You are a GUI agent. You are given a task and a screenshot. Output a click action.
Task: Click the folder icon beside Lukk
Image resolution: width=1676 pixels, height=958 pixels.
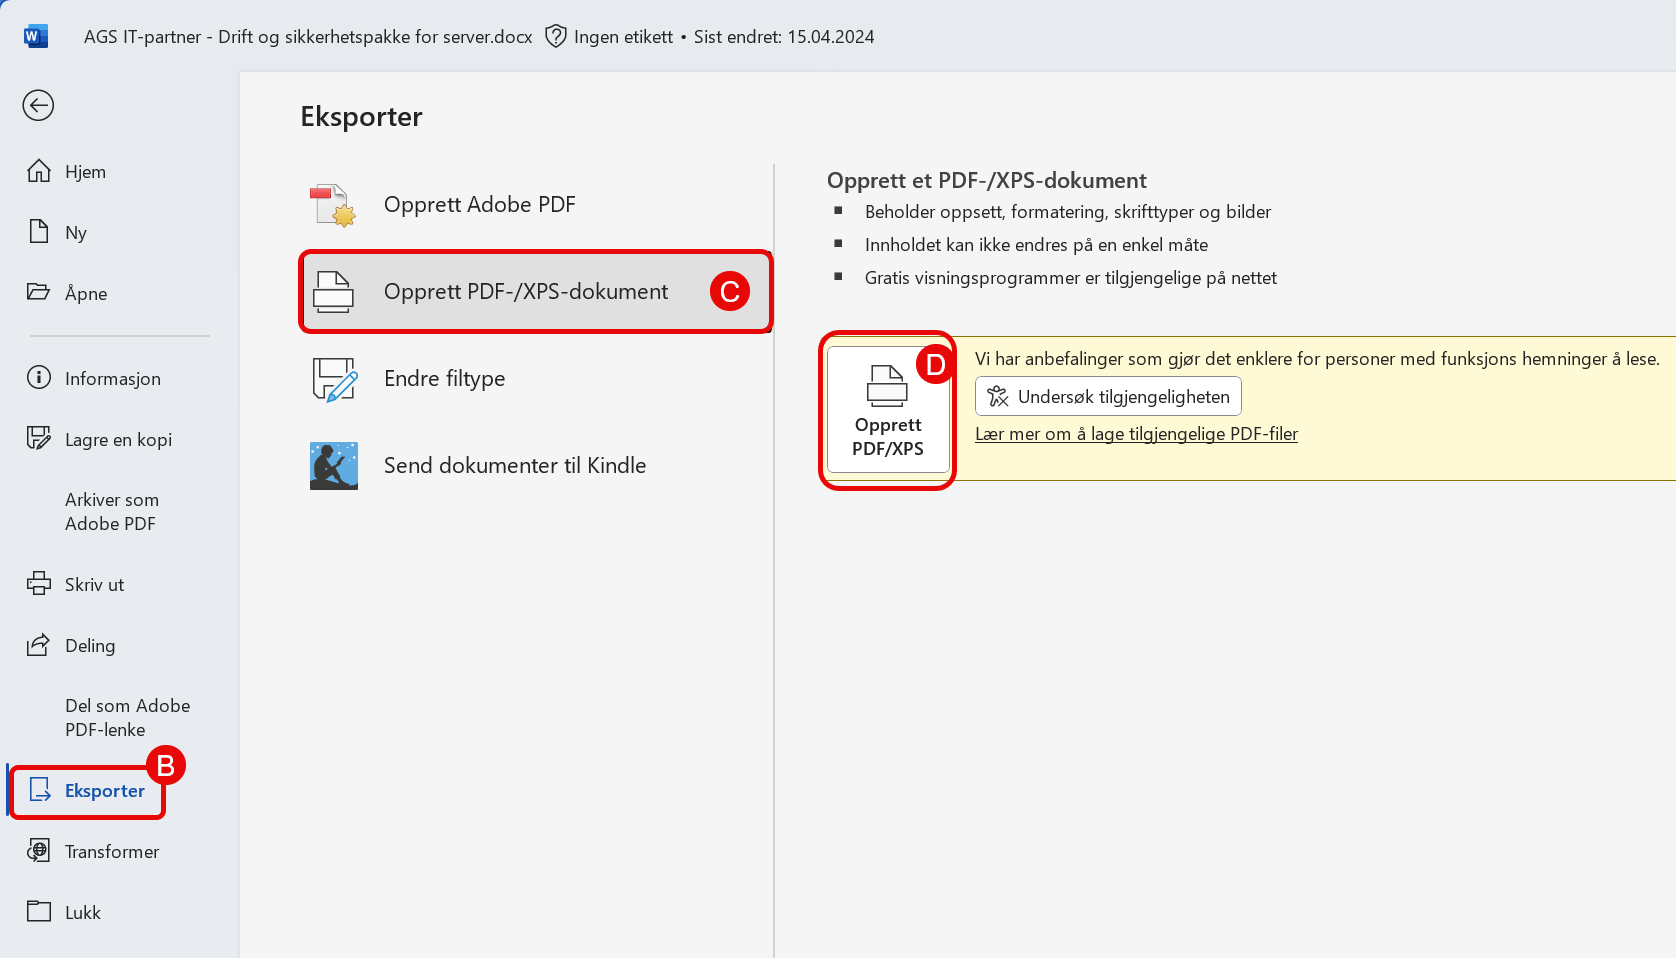point(39,911)
